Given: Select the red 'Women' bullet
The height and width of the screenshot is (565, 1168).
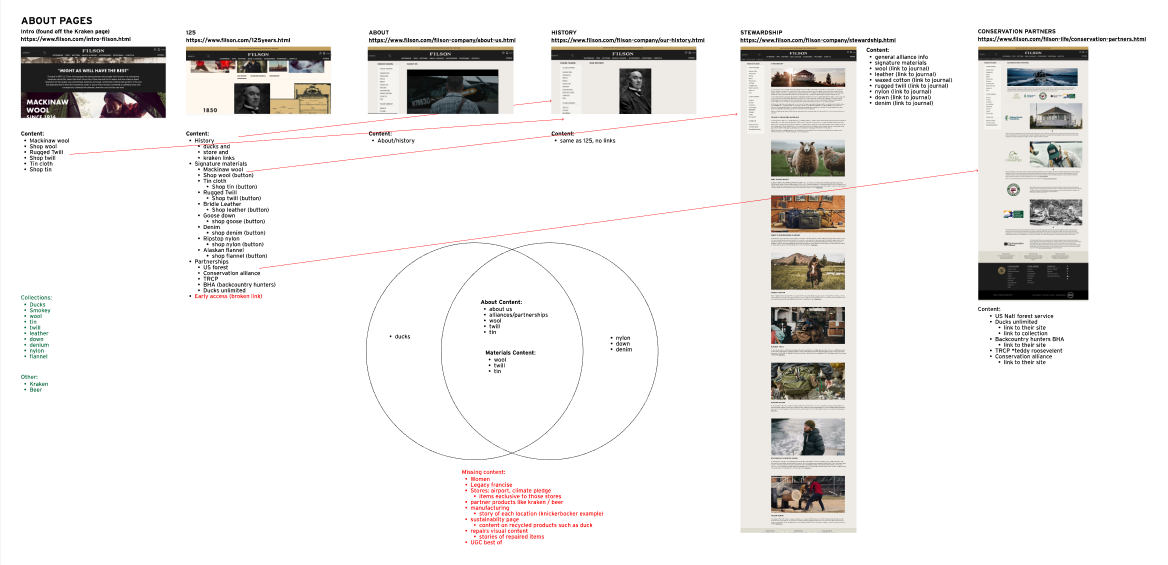Looking at the screenshot, I should pos(480,479).
